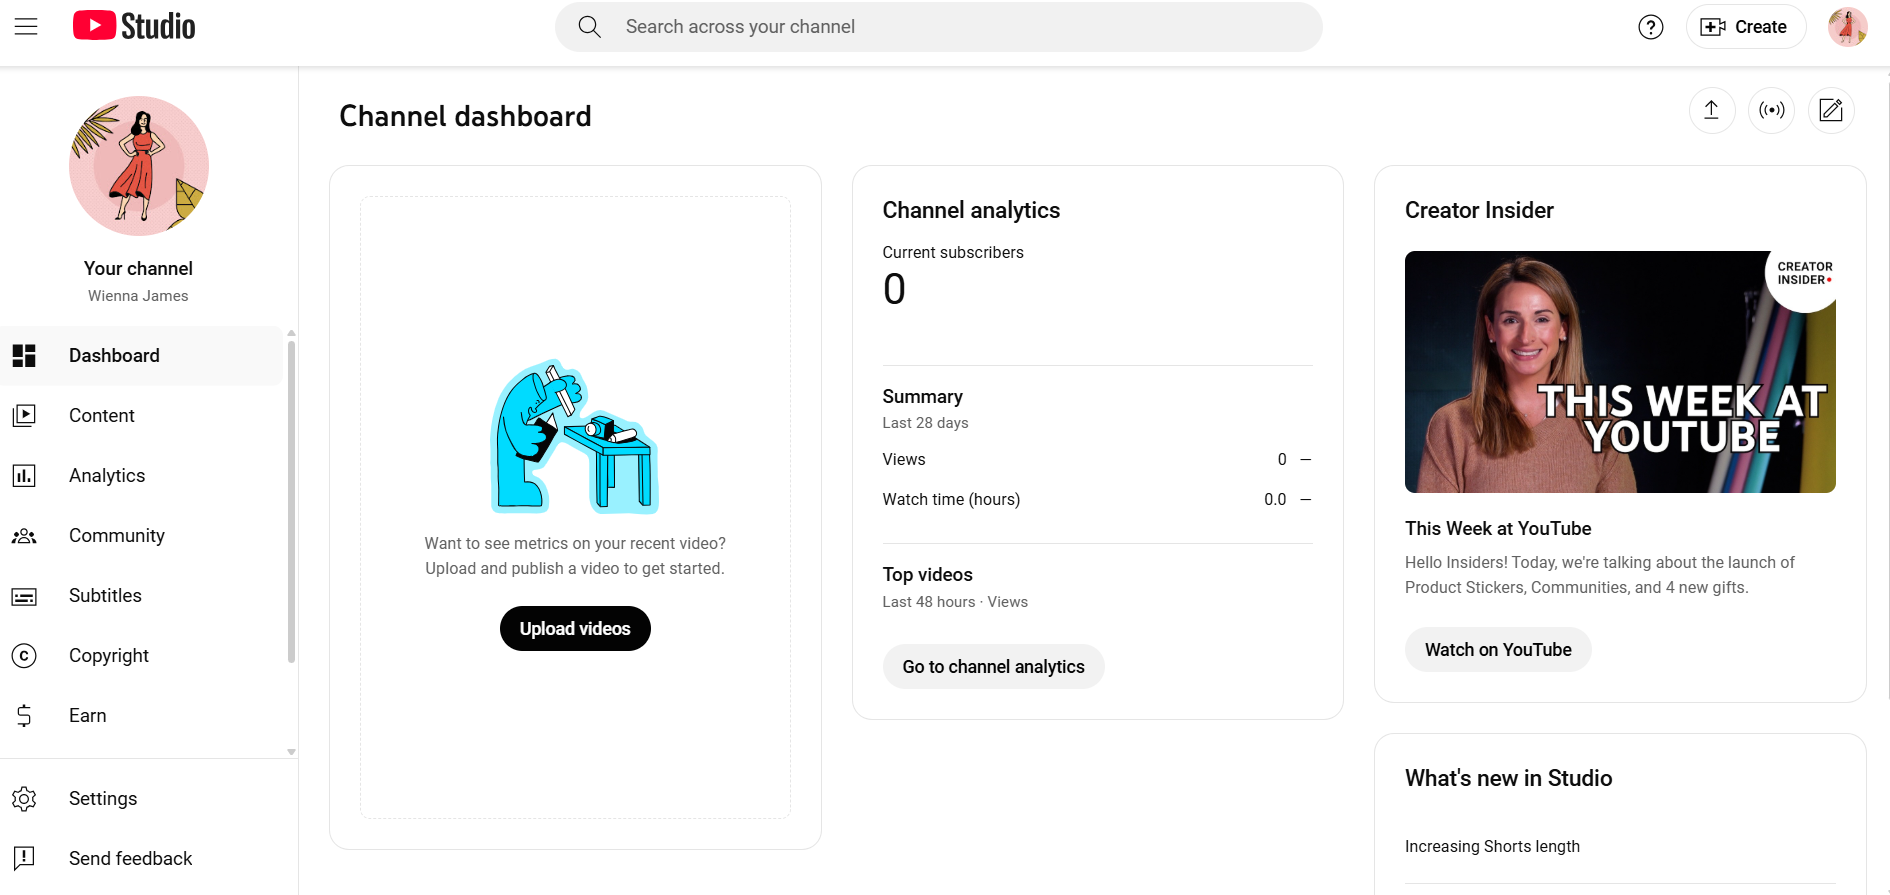Viewport: 1890px width, 895px height.
Task: Click Watch on YouTube button
Action: point(1498,650)
